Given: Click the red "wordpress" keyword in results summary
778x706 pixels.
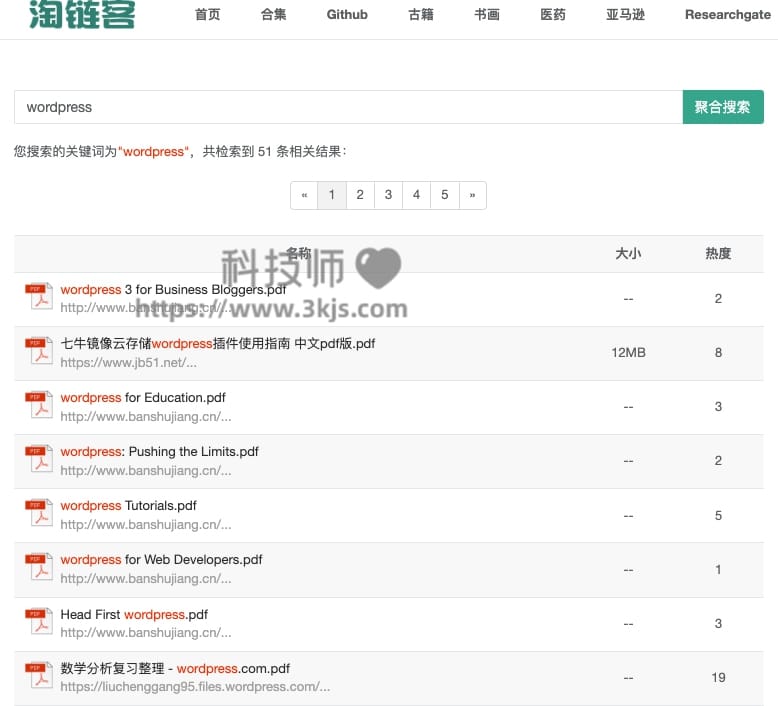Looking at the screenshot, I should click(153, 151).
